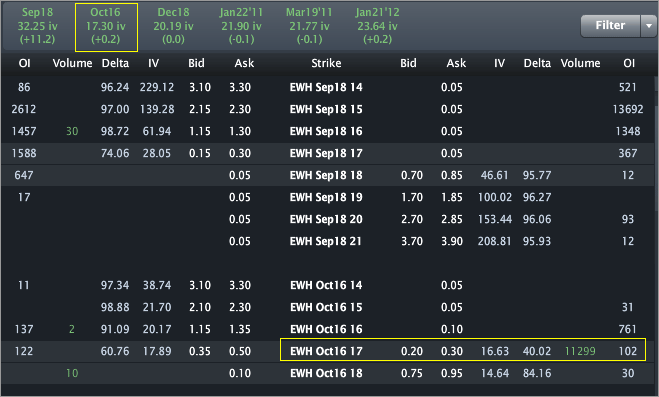This screenshot has height=397, width=659.
Task: Sort by the Strike column header
Action: coord(326,63)
